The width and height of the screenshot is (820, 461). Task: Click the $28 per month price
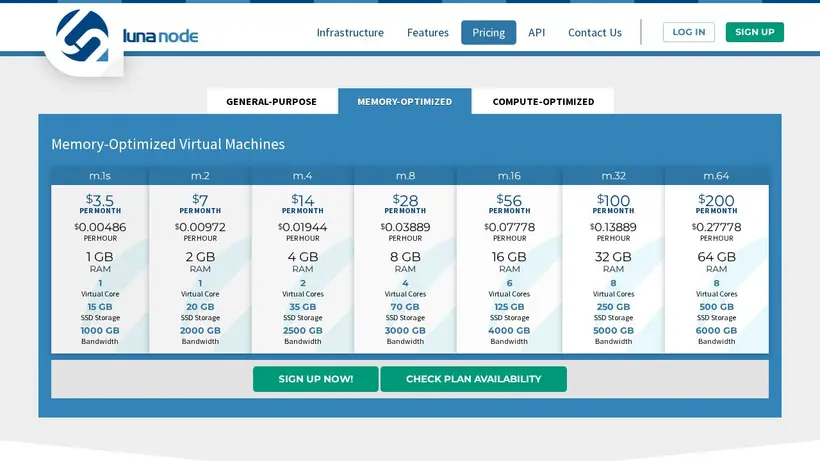point(405,203)
